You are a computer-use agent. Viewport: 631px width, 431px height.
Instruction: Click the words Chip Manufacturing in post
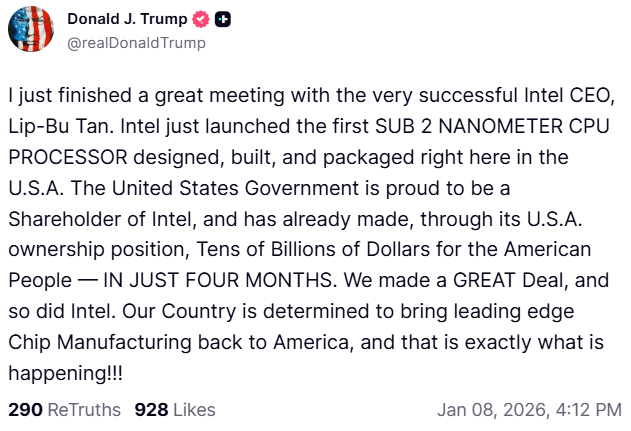tap(105, 342)
